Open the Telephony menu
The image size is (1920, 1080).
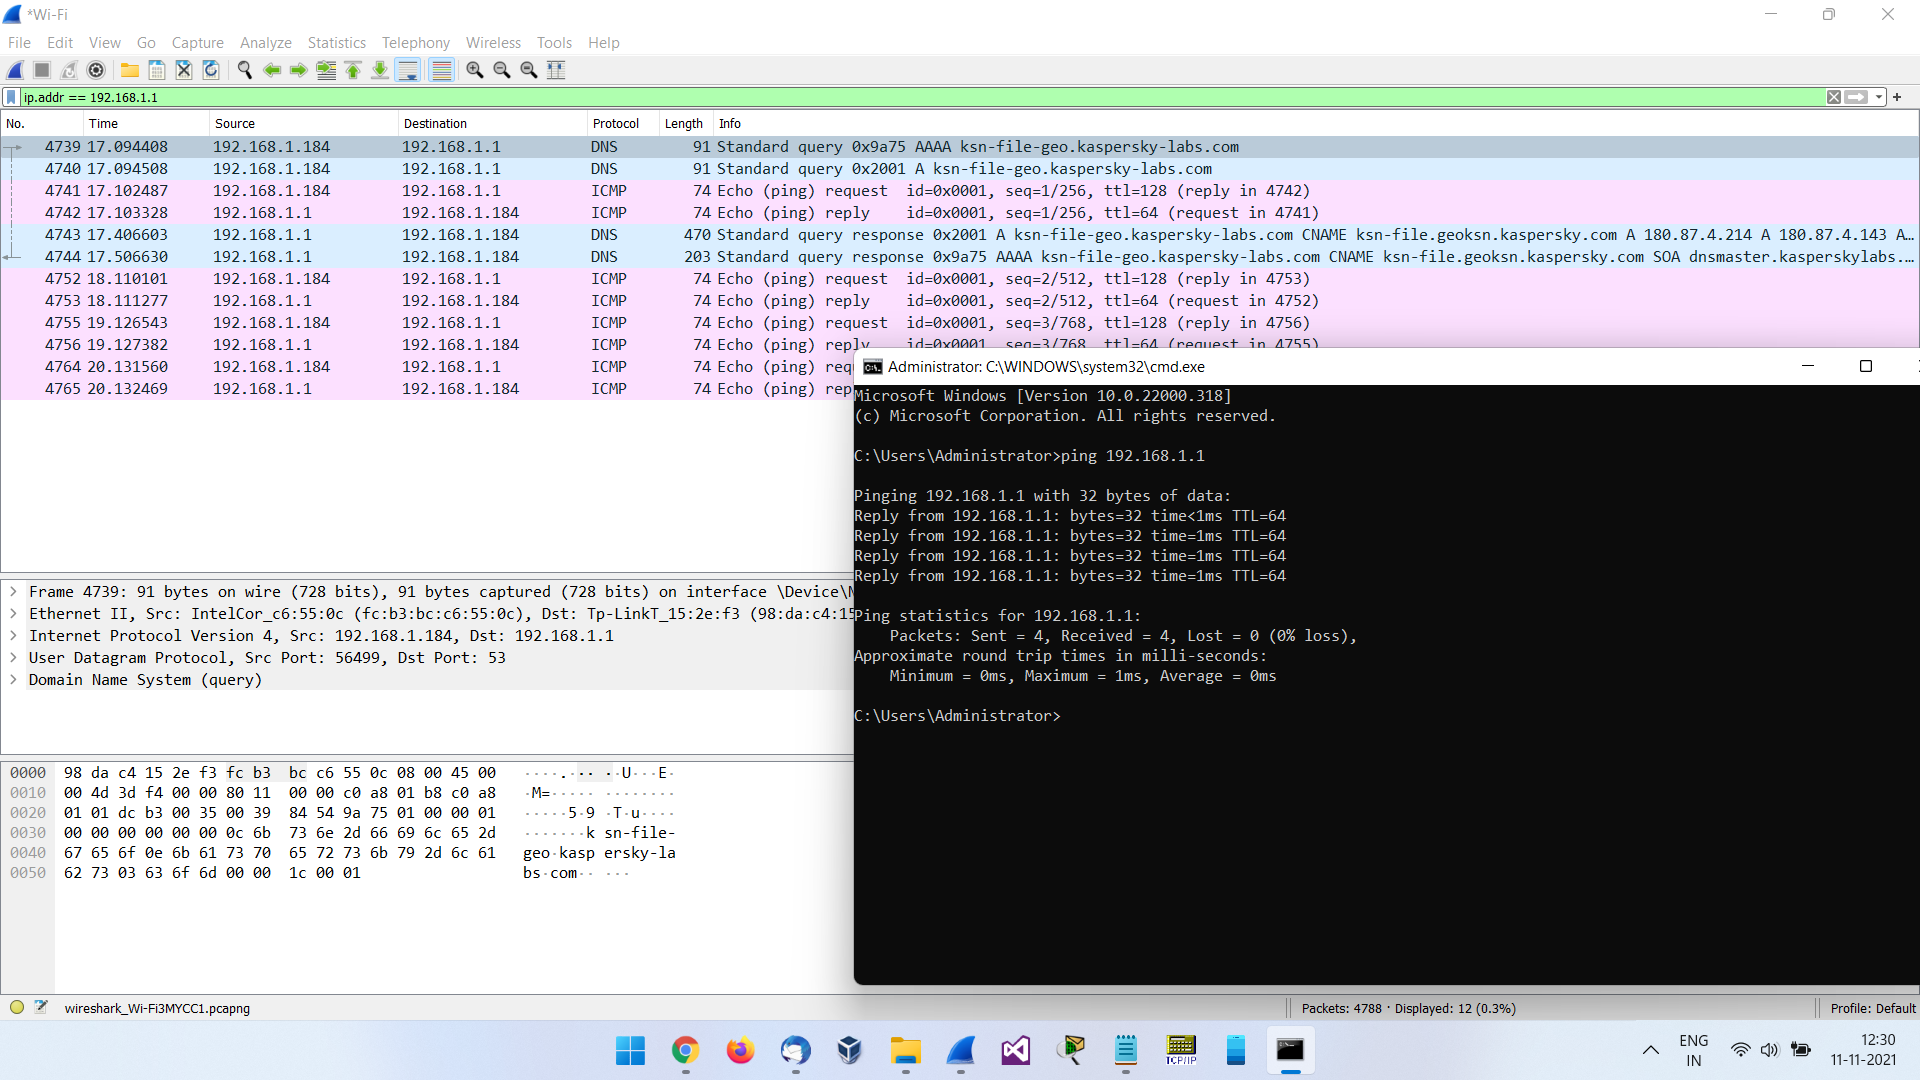(x=415, y=43)
